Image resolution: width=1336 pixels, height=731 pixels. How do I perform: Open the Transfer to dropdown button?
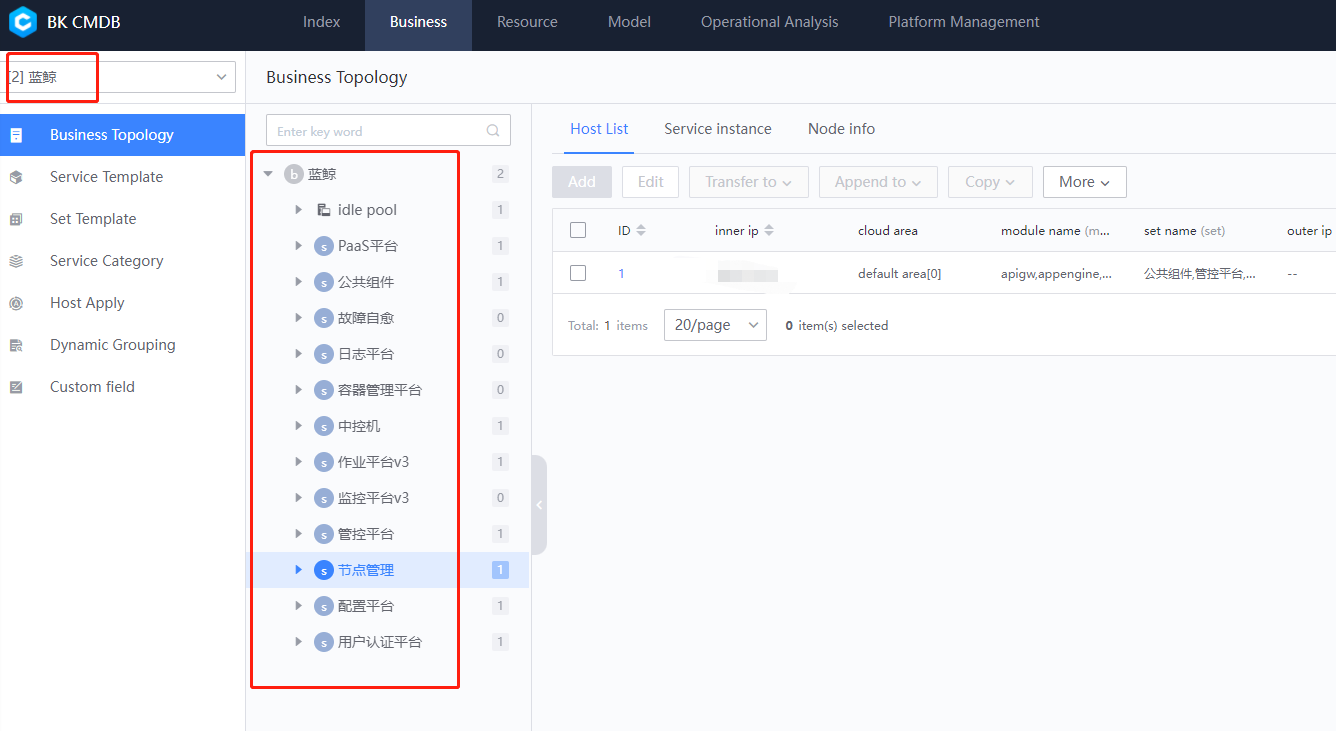coord(749,182)
